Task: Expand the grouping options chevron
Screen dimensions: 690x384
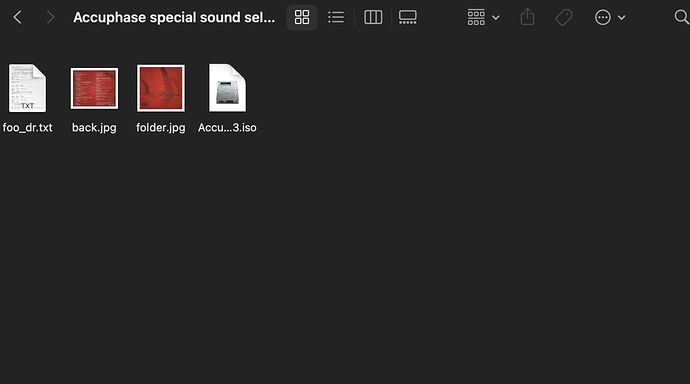Action: click(x=495, y=18)
